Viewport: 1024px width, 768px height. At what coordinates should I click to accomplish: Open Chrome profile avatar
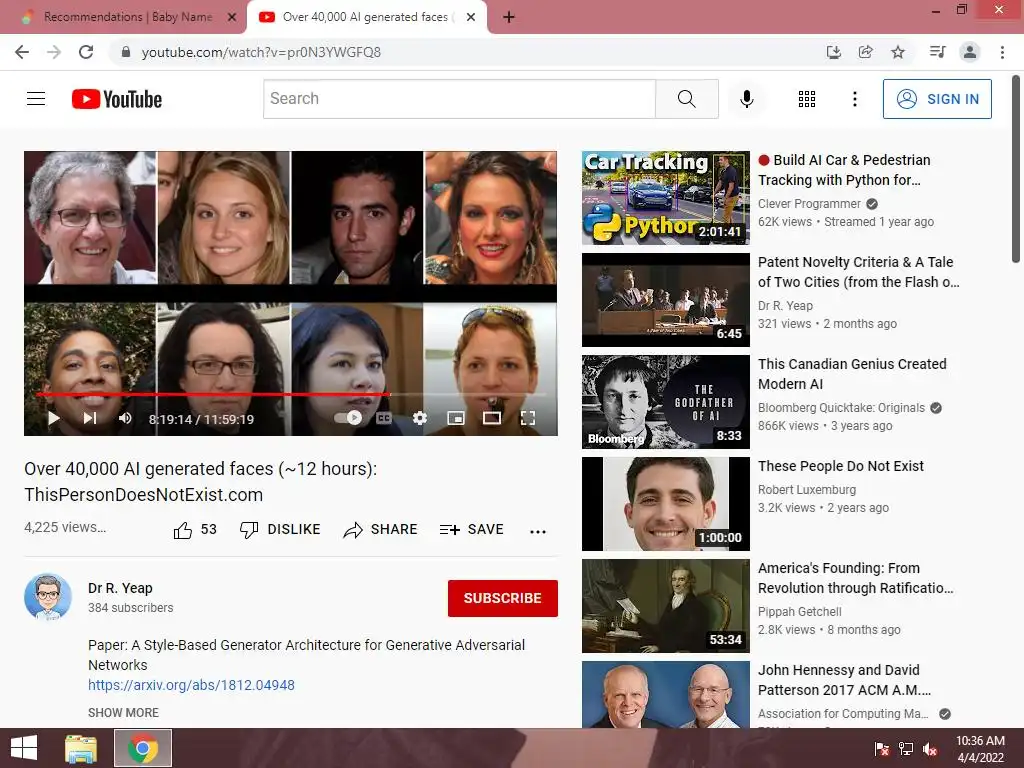(970, 52)
